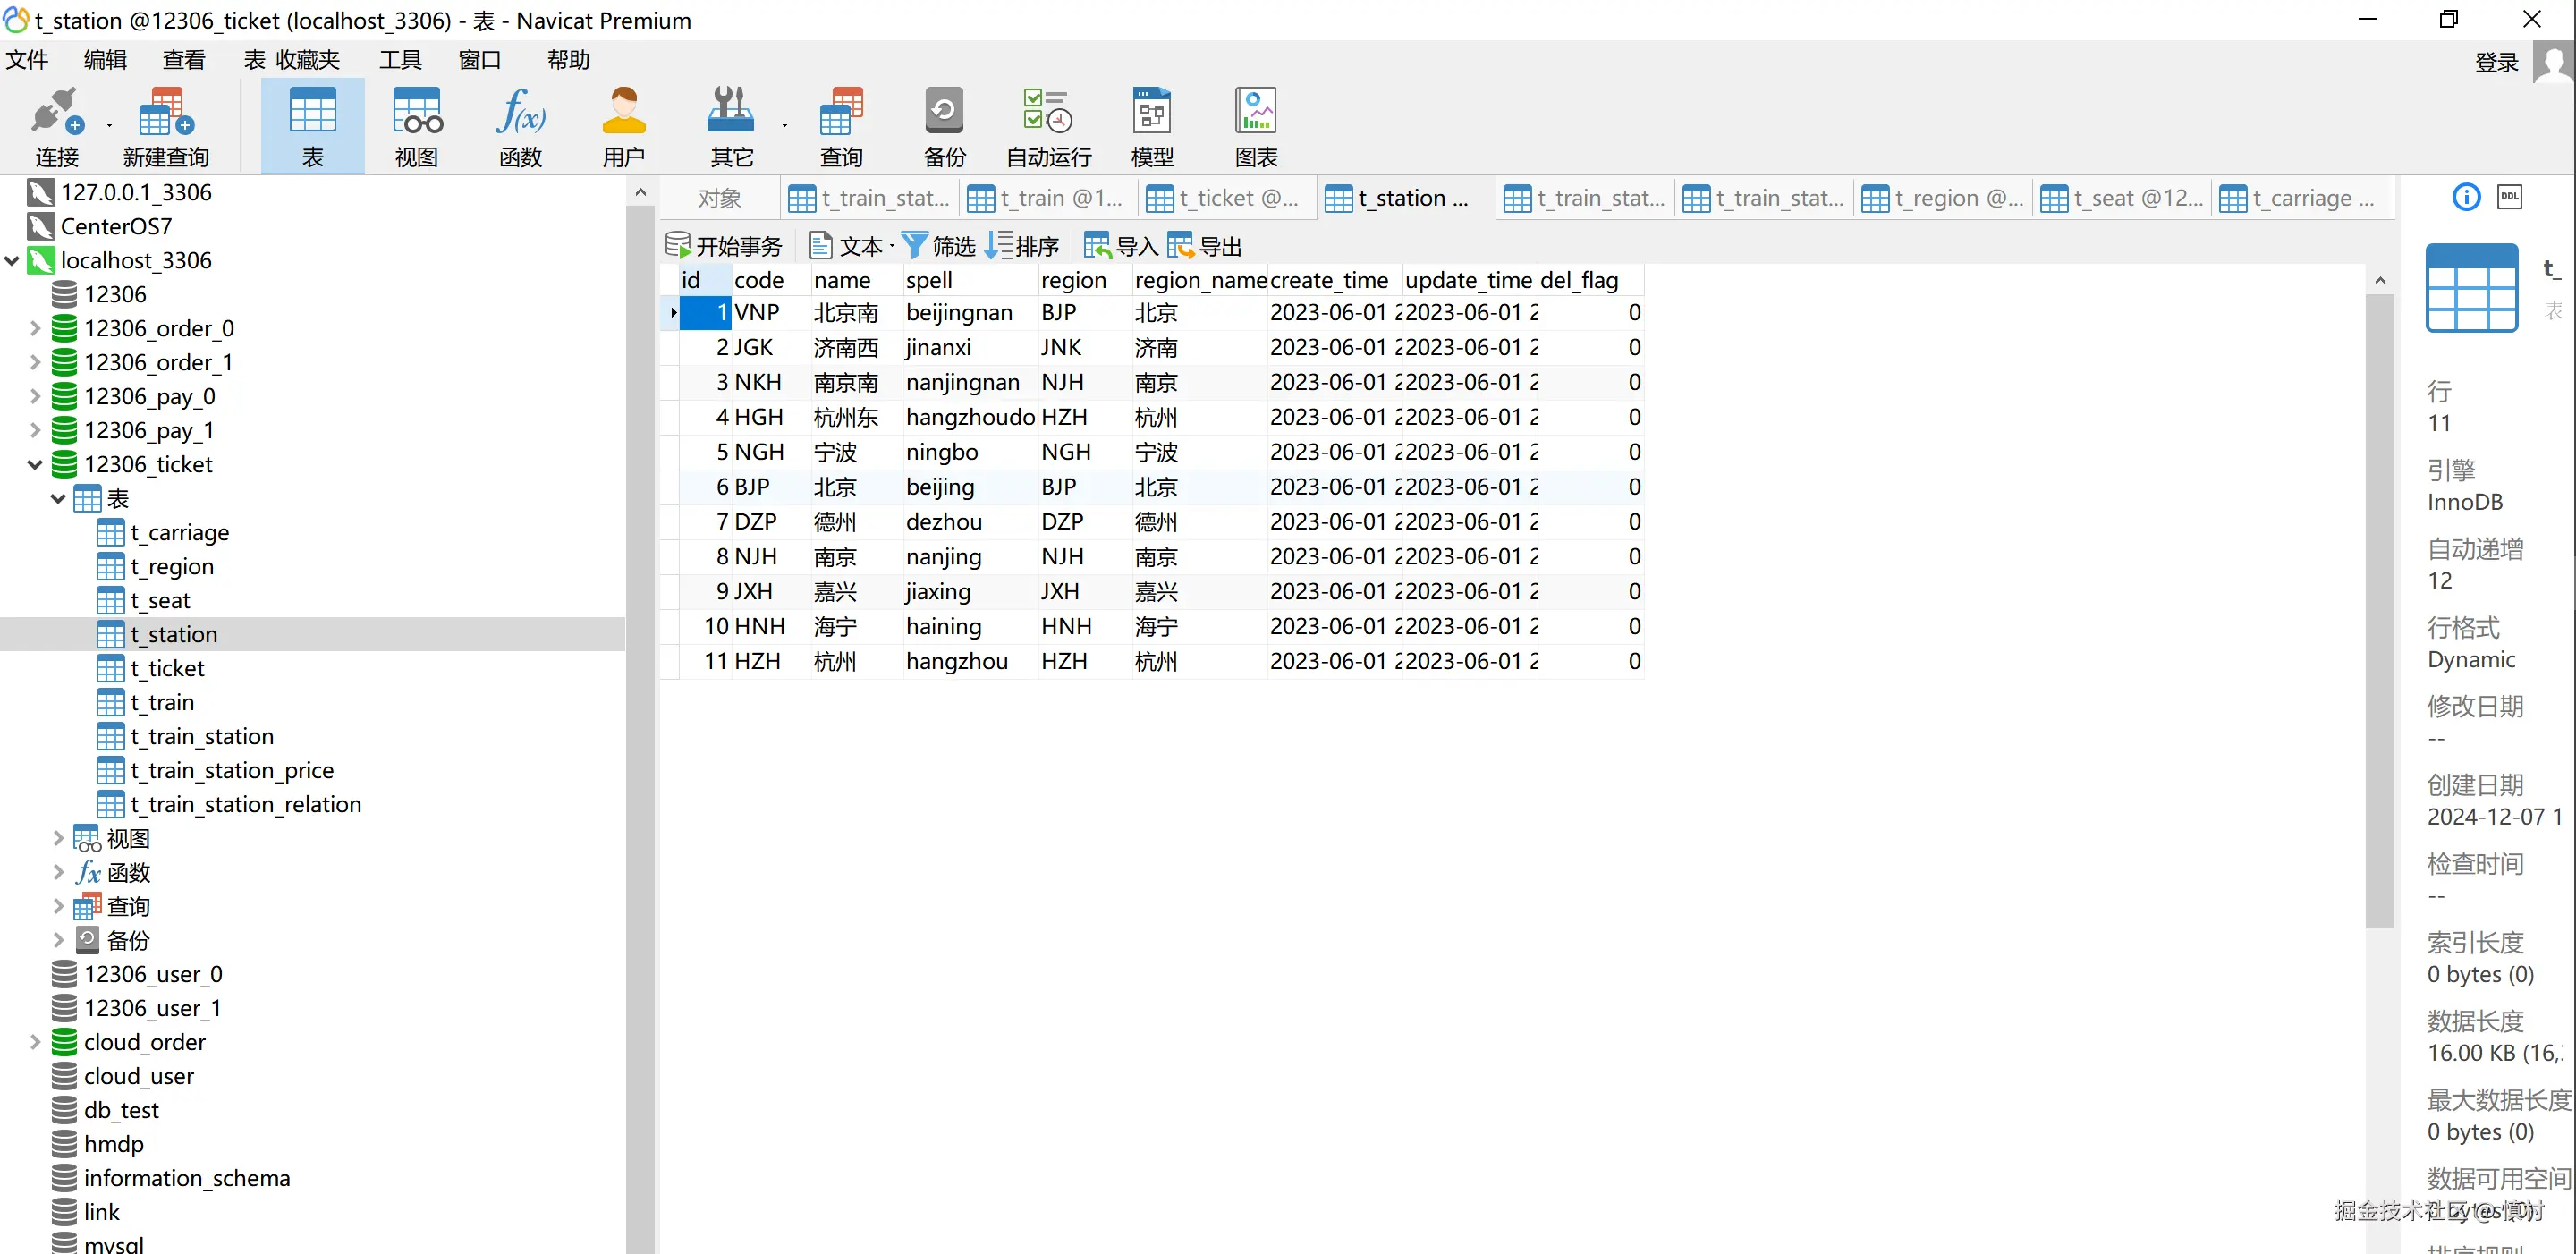Expand the cloud_order database node
The width and height of the screenshot is (2576, 1254).
(x=35, y=1042)
